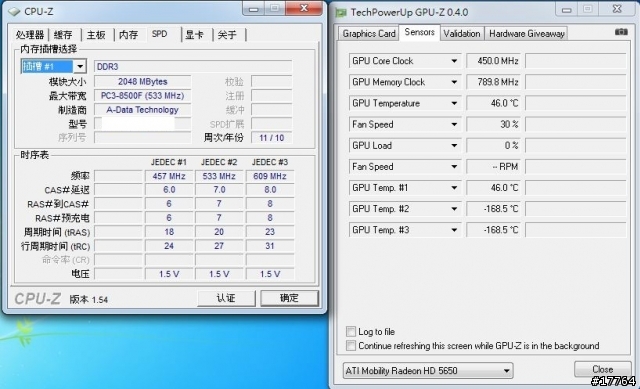The width and height of the screenshot is (640, 389).
Task: Click the 认证 button in CPU-Z
Action: click(x=227, y=298)
